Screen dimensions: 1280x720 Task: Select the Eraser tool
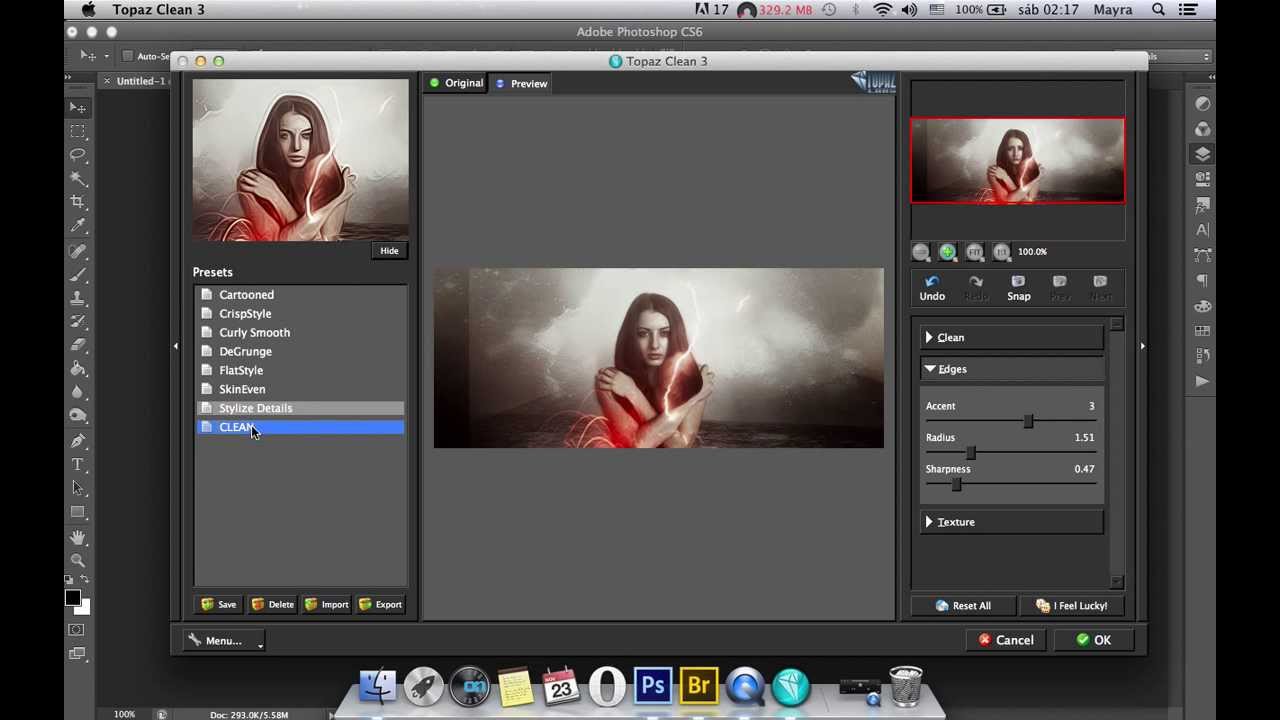[78, 345]
